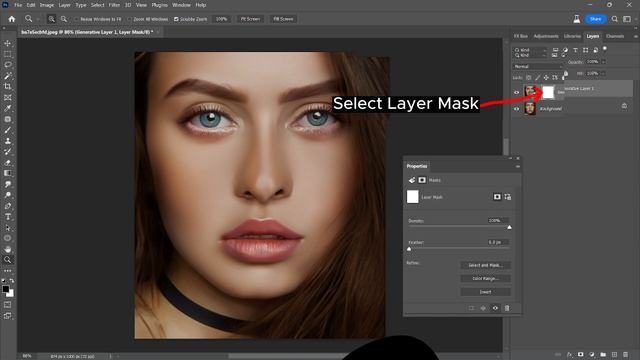Click the Select and Mask button
The height and width of the screenshot is (360, 640).
(x=485, y=265)
